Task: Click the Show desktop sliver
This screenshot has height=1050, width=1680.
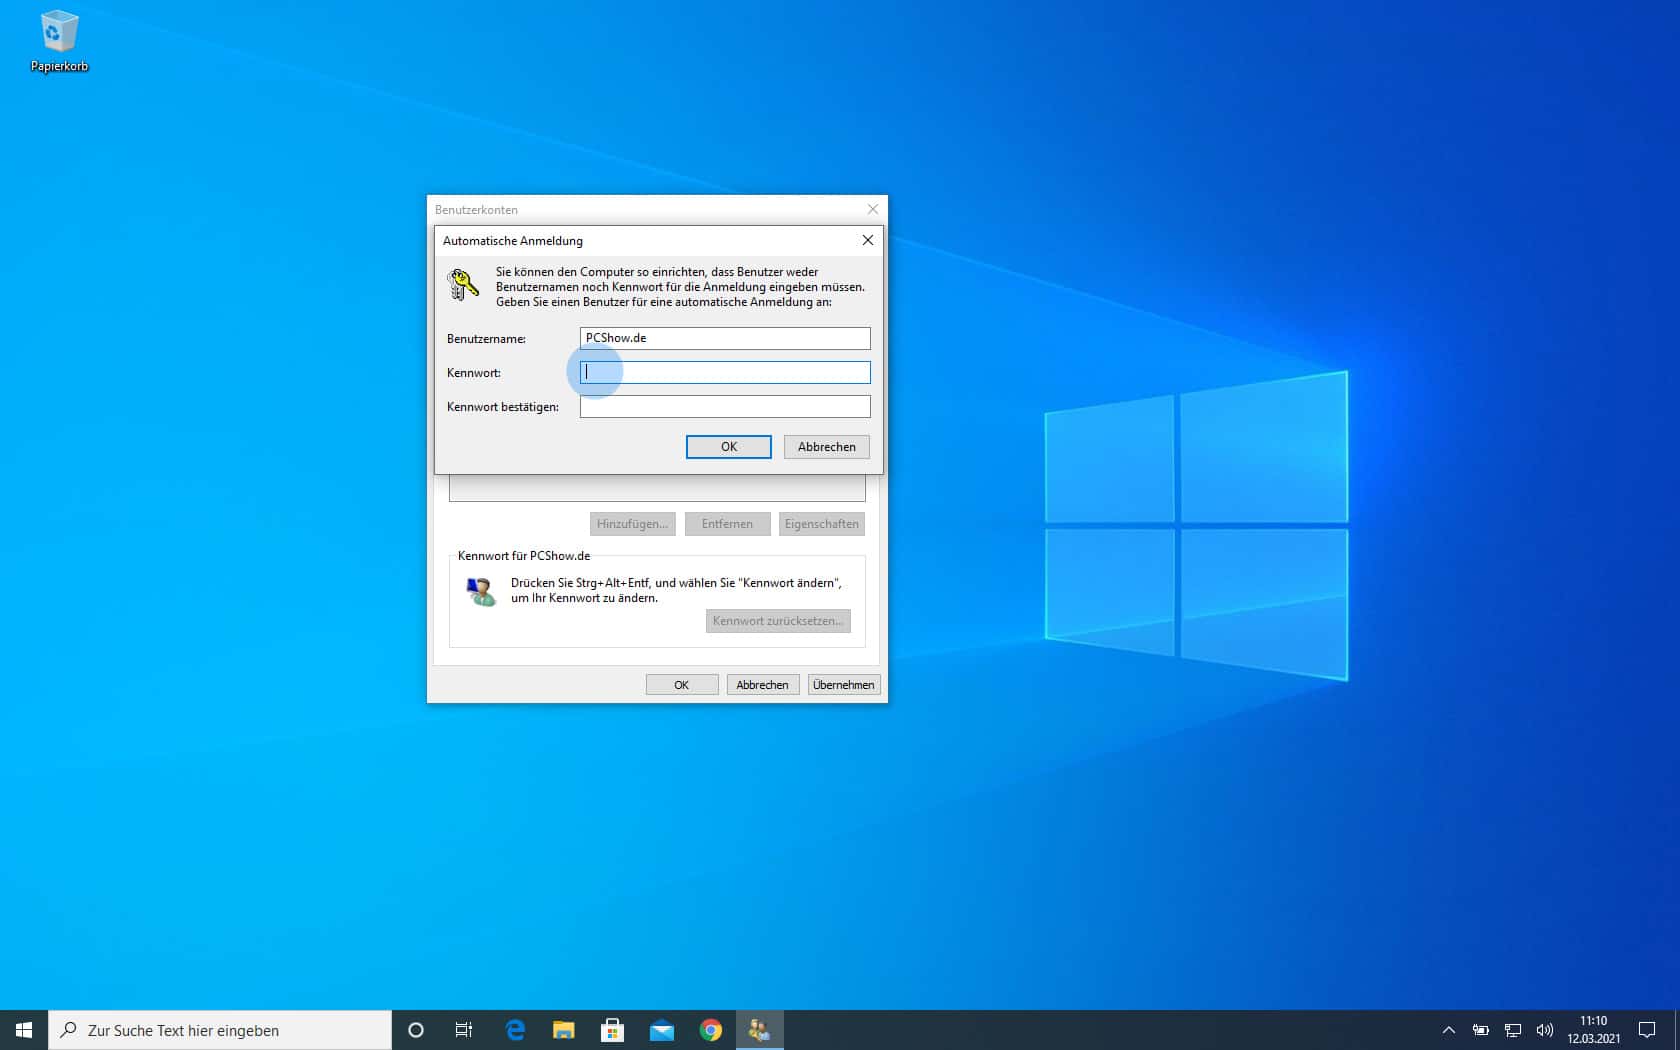Action: click(1677, 1030)
